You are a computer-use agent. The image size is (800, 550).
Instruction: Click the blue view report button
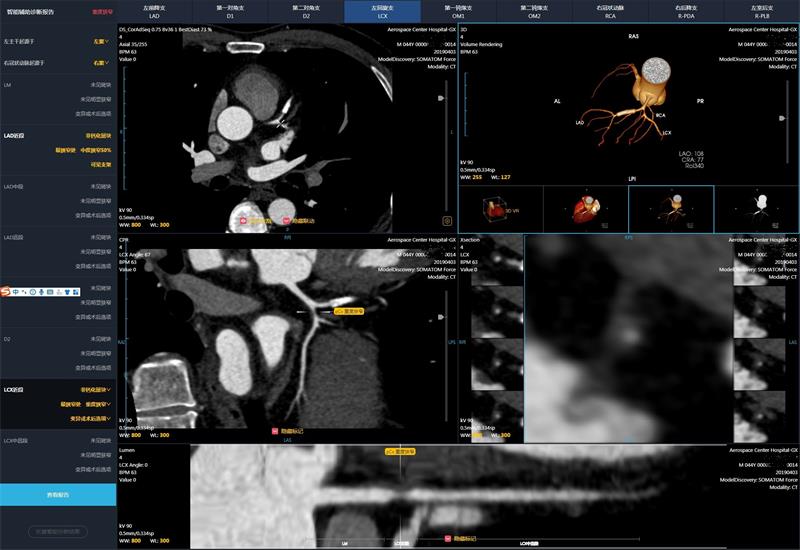[58, 495]
